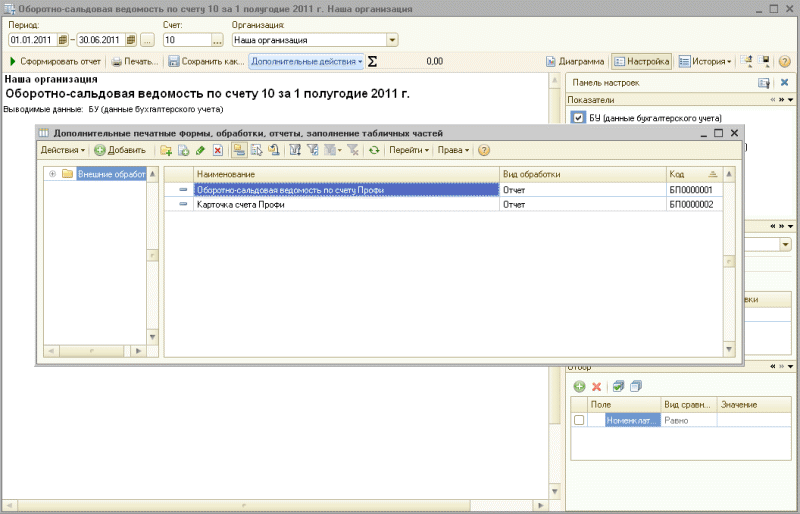
Task: Click the uncheck all filters icon
Action: coord(636,386)
